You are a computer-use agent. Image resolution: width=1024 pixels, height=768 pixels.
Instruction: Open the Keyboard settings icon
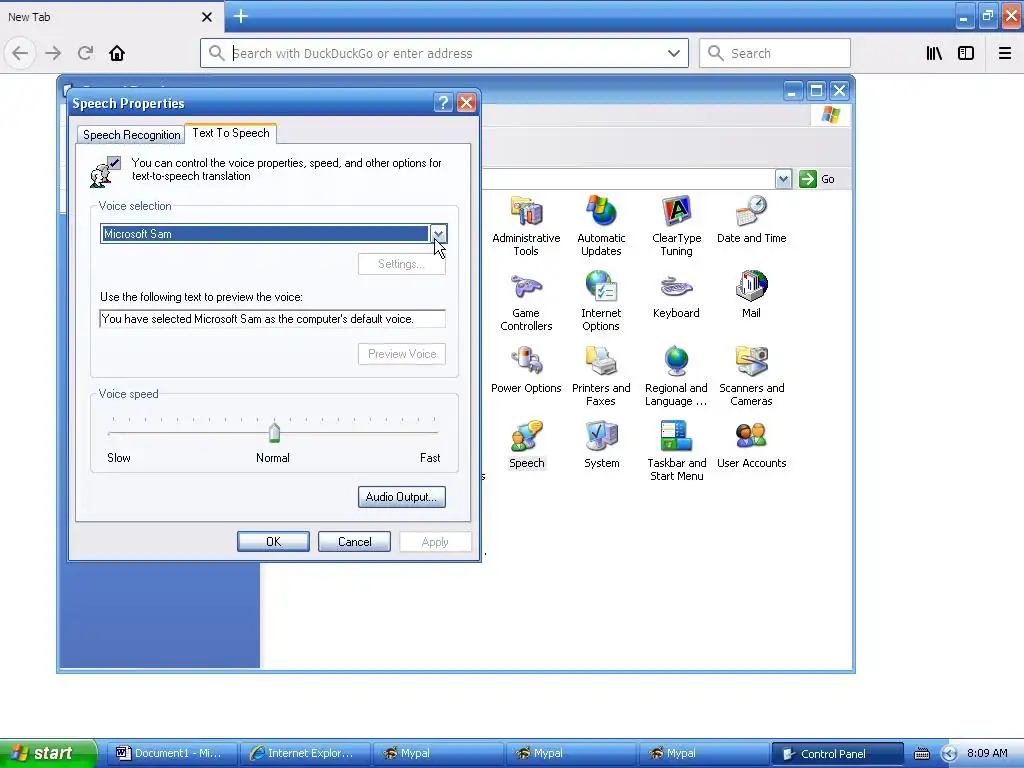(676, 295)
